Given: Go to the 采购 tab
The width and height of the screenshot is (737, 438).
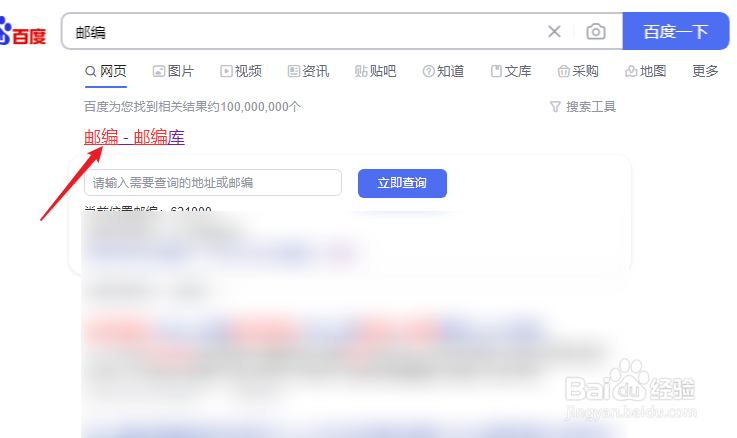Looking at the screenshot, I should tap(578, 71).
